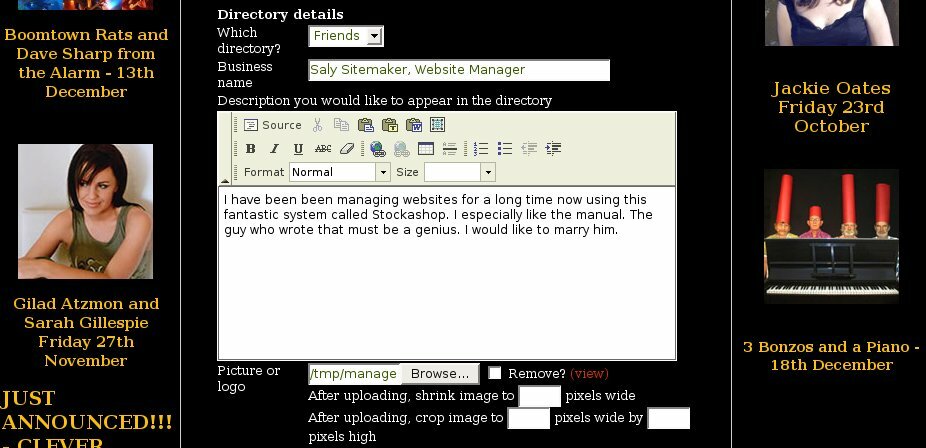Toggle underline formatting
This screenshot has height=448, width=926.
(x=298, y=149)
